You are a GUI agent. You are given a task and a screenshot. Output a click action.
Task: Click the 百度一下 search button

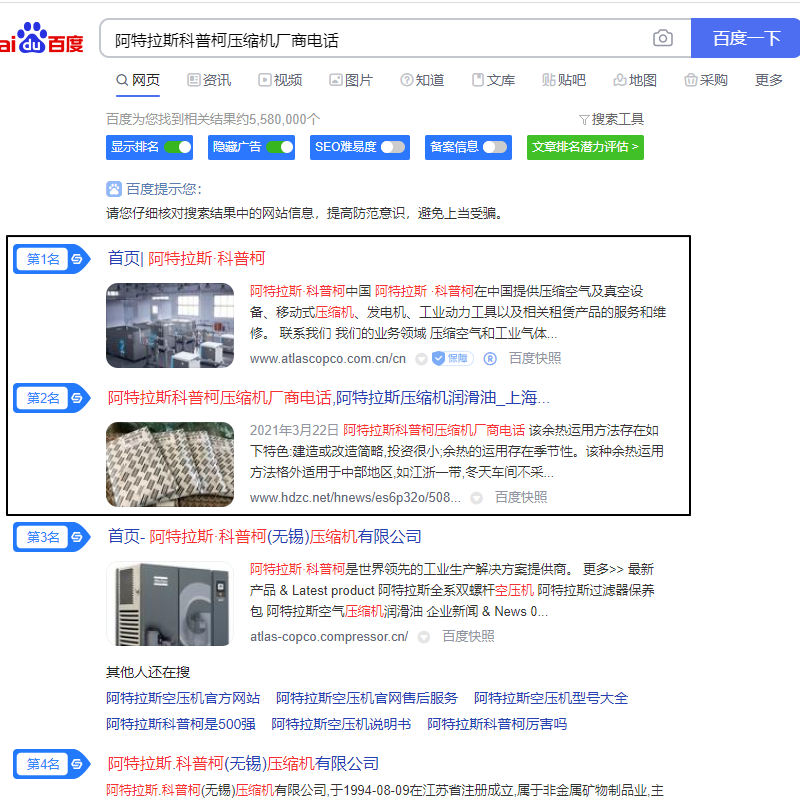(x=745, y=38)
